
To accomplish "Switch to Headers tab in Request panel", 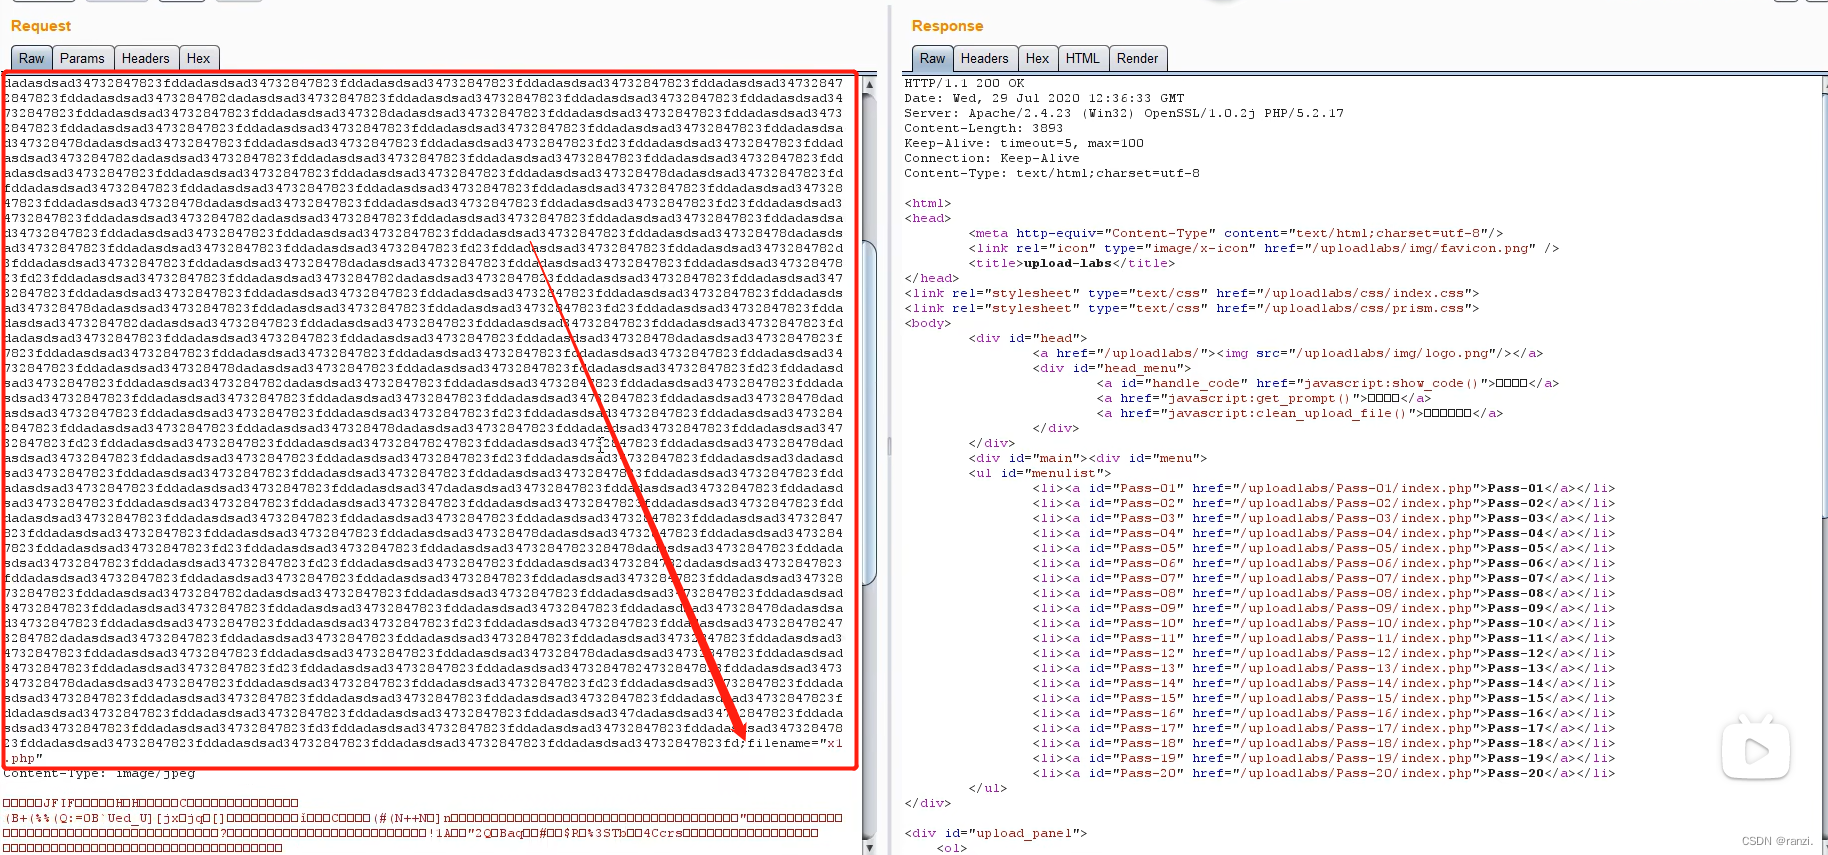I will coord(146,59).
